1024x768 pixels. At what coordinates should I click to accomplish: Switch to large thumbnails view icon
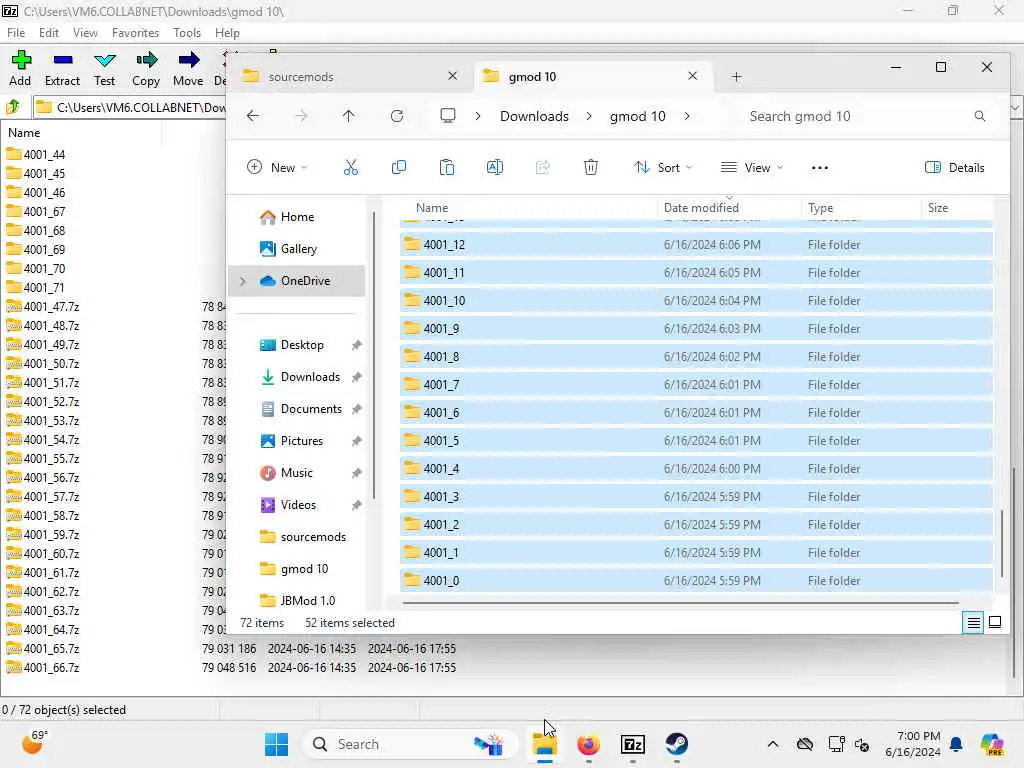[995, 622]
